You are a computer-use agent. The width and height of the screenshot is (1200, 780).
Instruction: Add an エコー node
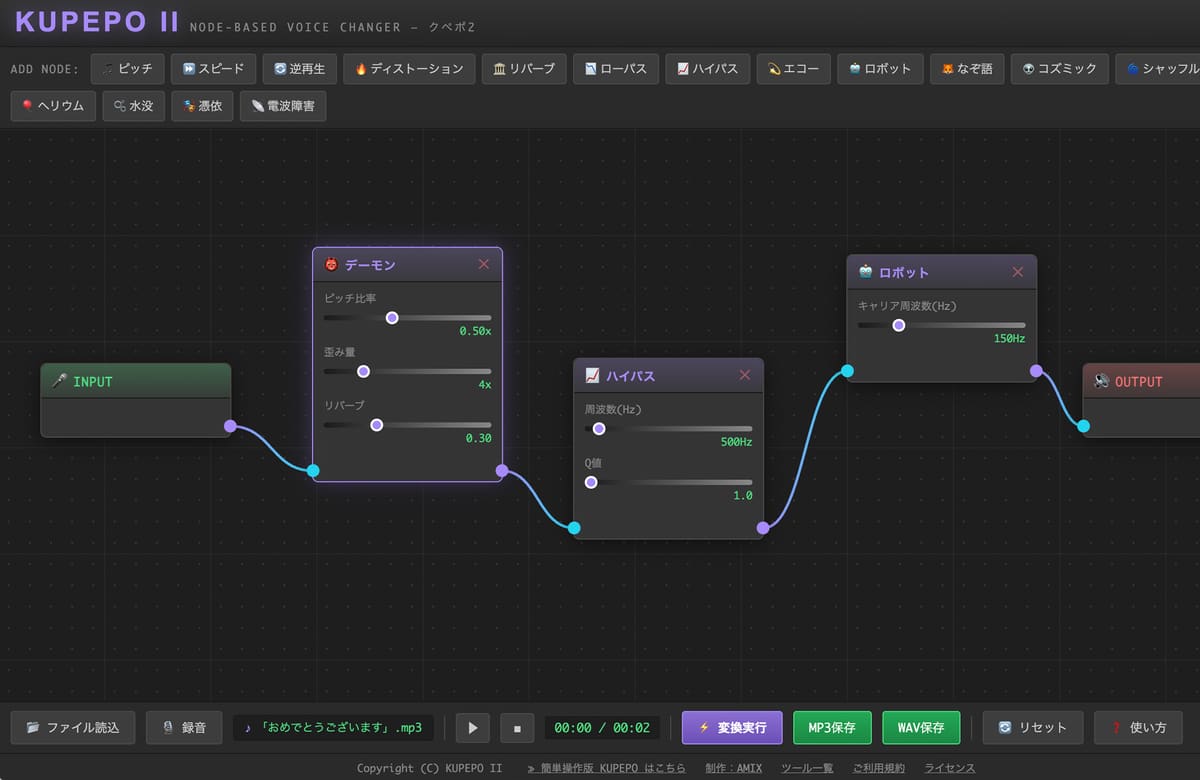(x=792, y=69)
